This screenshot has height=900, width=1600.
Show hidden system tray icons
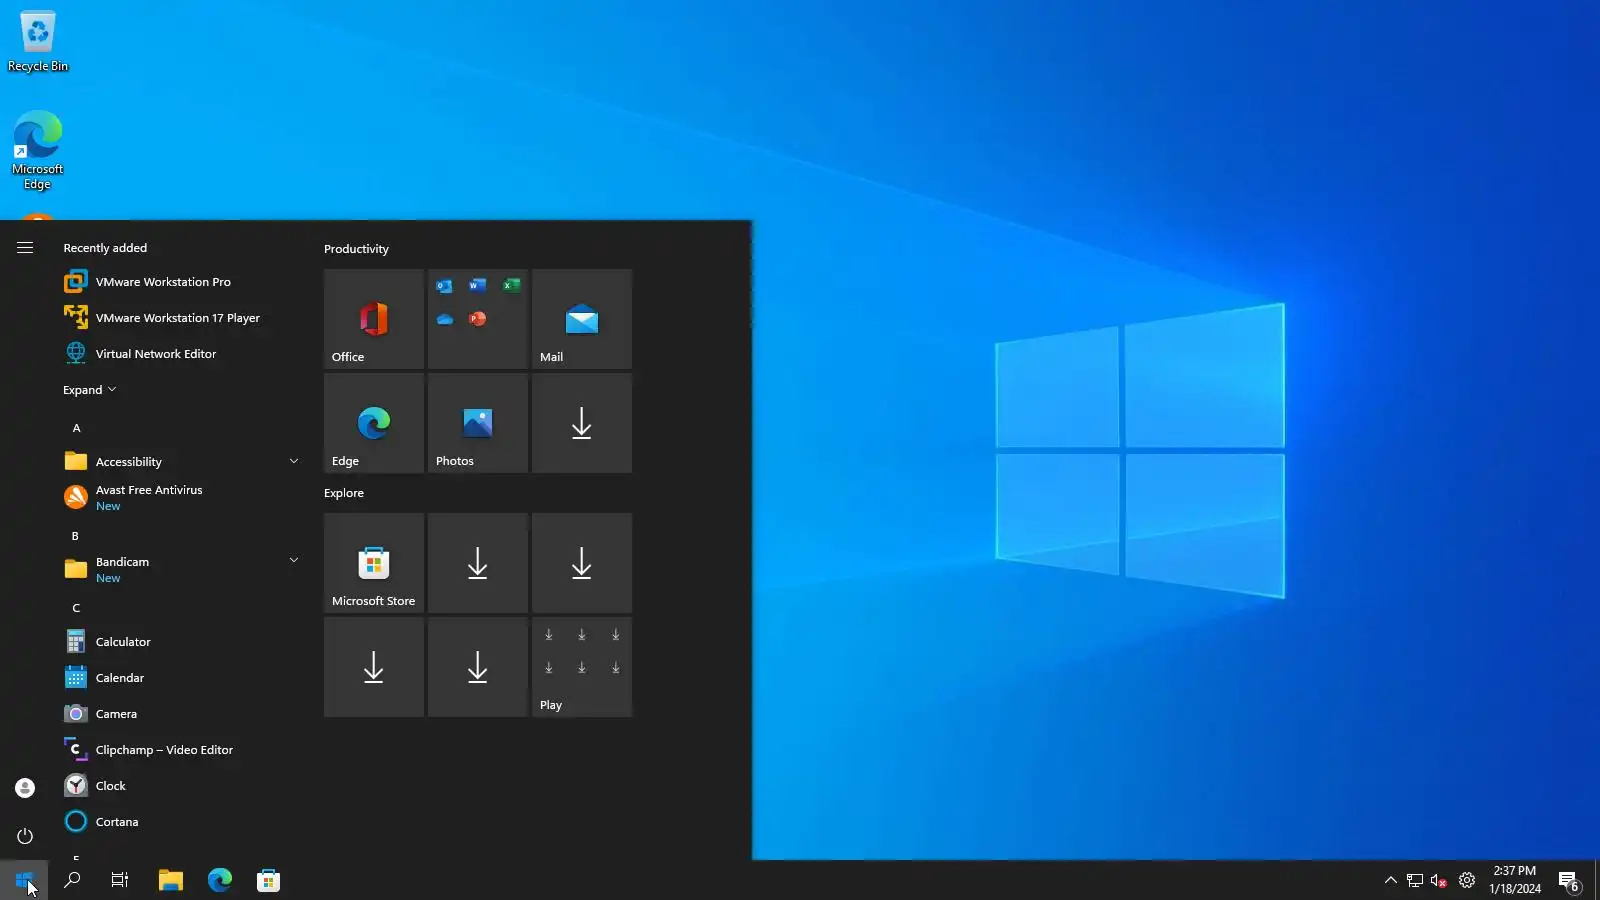click(x=1390, y=880)
